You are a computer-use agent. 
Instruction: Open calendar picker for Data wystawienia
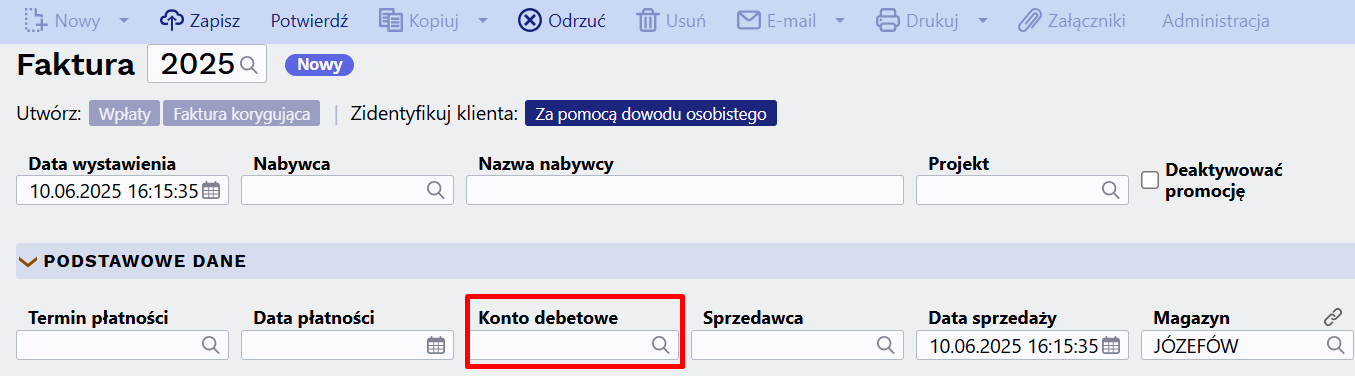click(211, 191)
